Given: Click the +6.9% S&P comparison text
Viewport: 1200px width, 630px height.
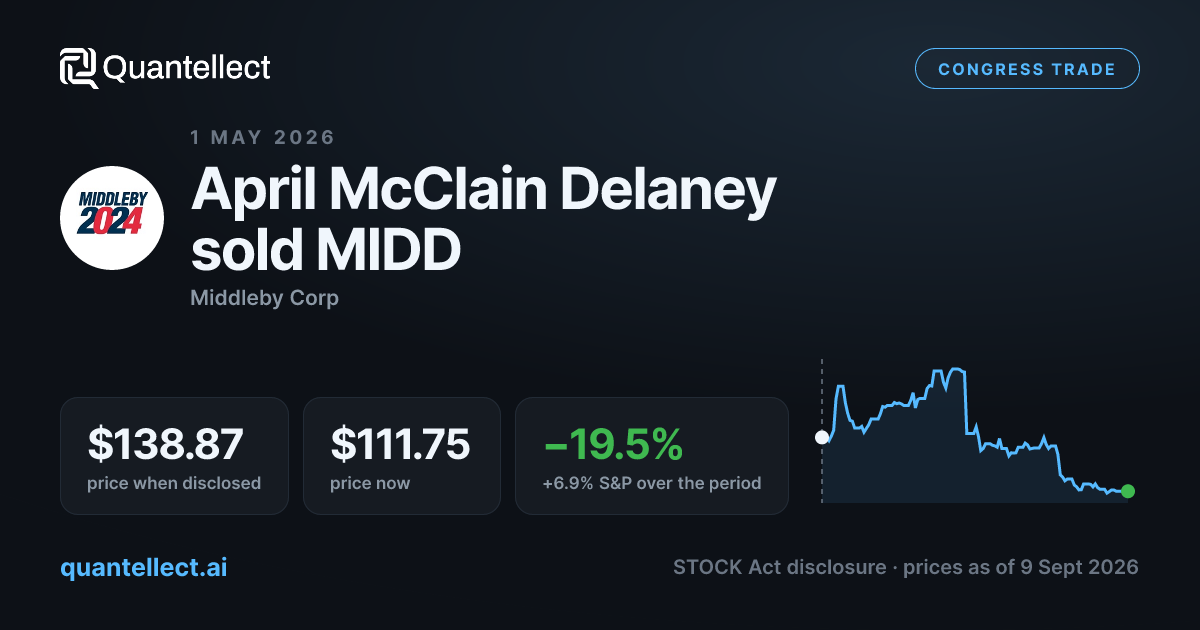Looking at the screenshot, I should [x=652, y=483].
